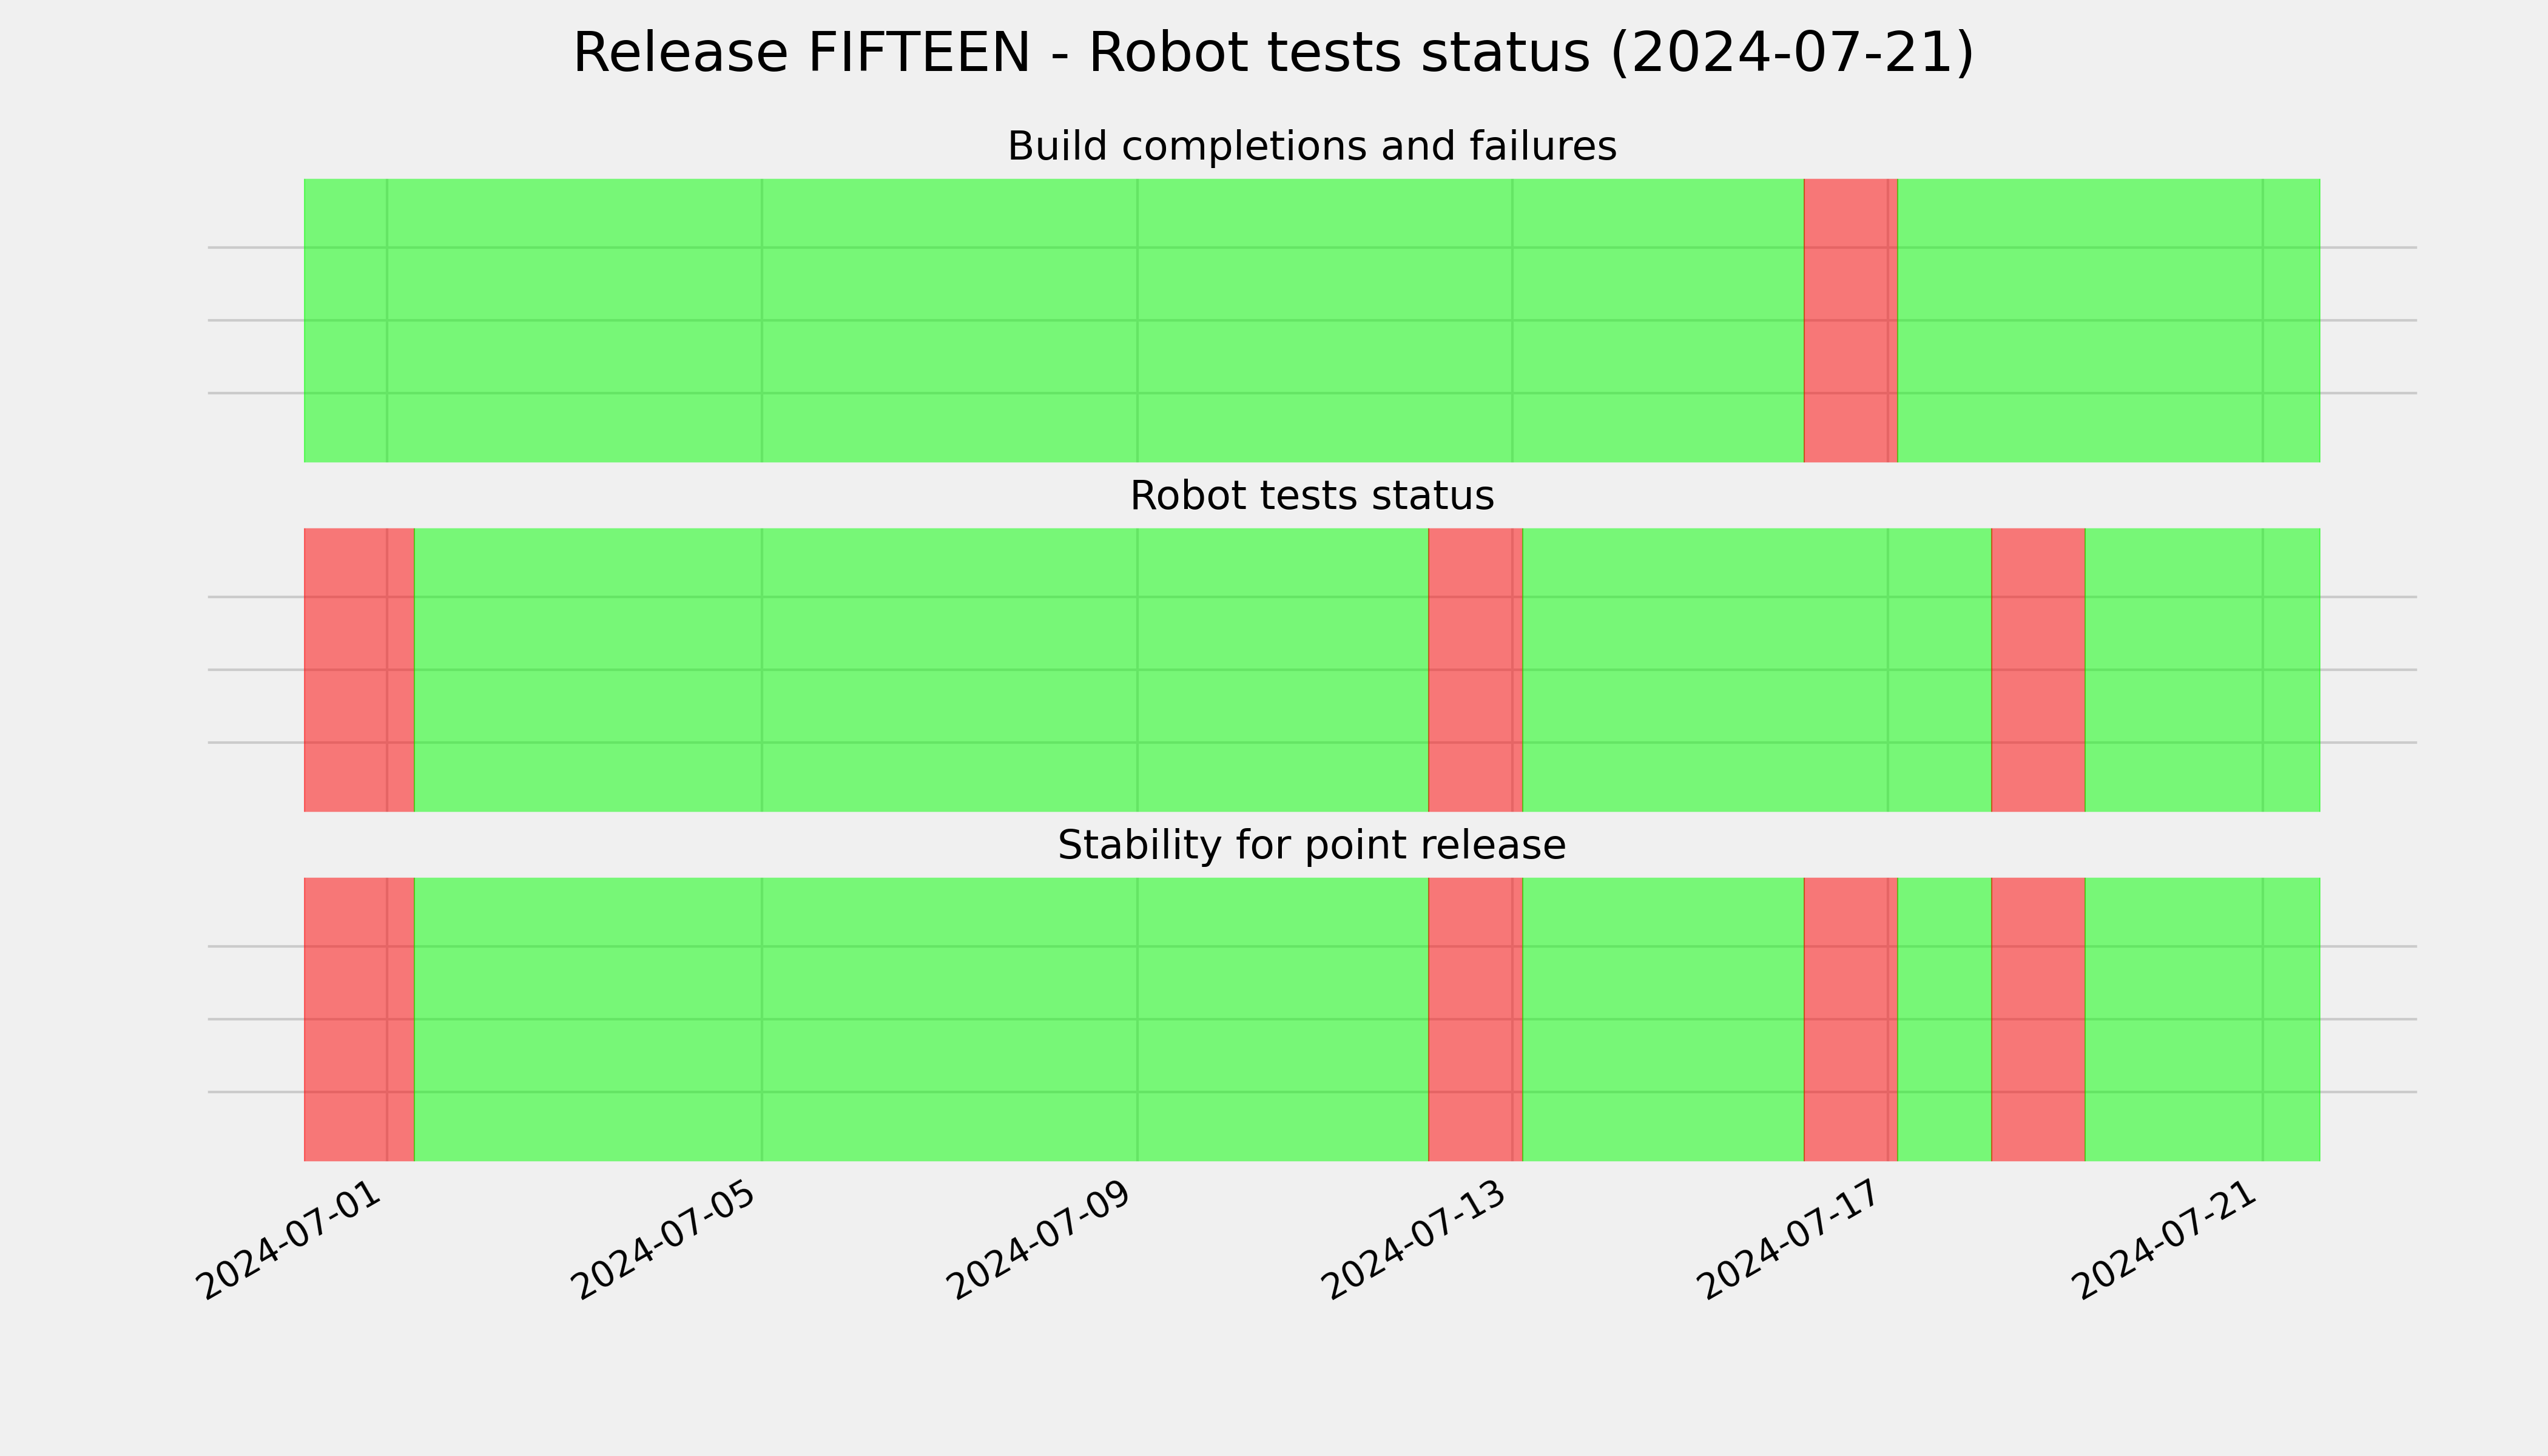Click the Stability for point release subtitle
The image size is (2548, 1456).
(x=1312, y=845)
